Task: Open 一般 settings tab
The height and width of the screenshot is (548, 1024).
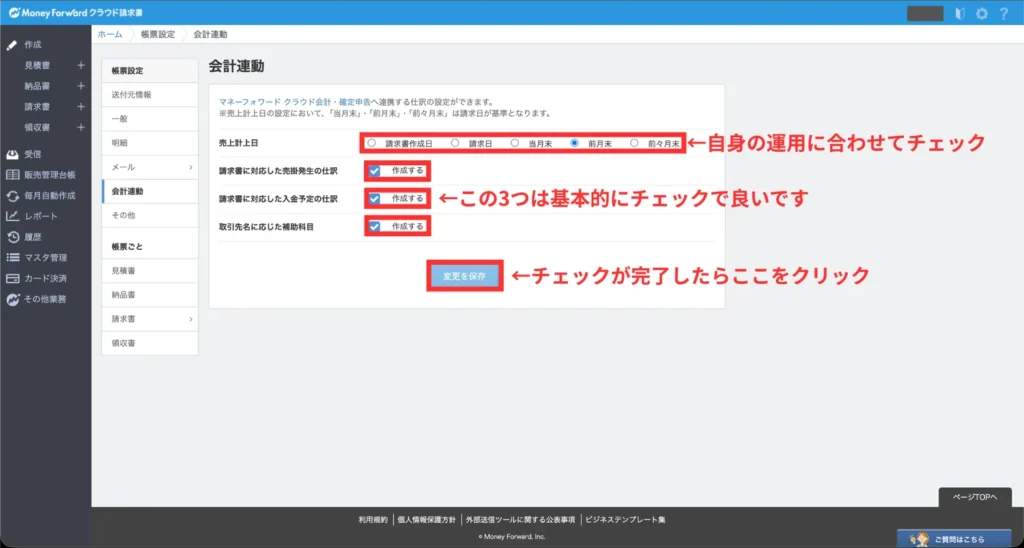Action: click(x=150, y=119)
